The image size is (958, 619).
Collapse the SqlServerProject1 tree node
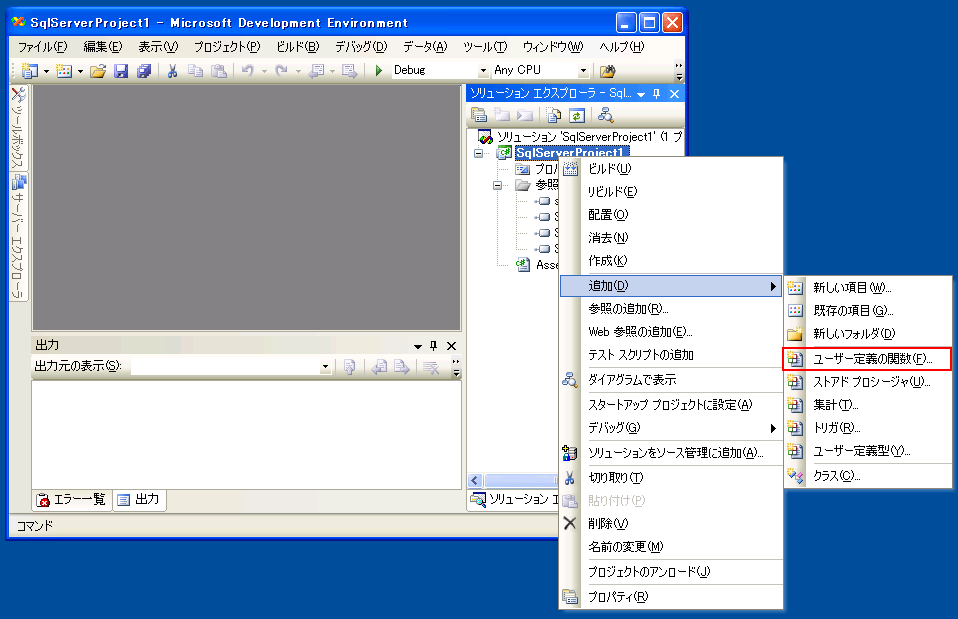coord(478,153)
